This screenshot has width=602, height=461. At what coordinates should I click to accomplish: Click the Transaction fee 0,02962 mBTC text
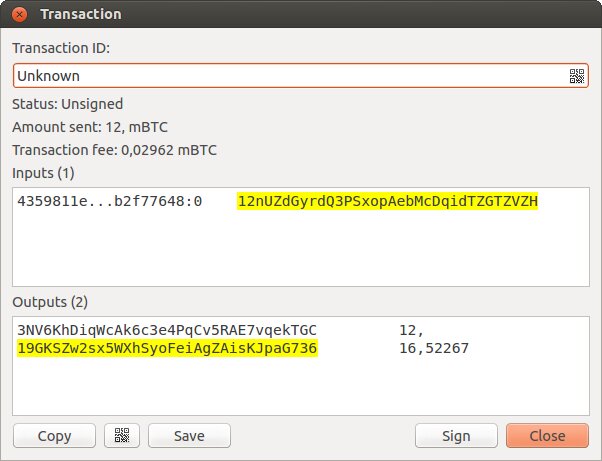click(x=114, y=150)
